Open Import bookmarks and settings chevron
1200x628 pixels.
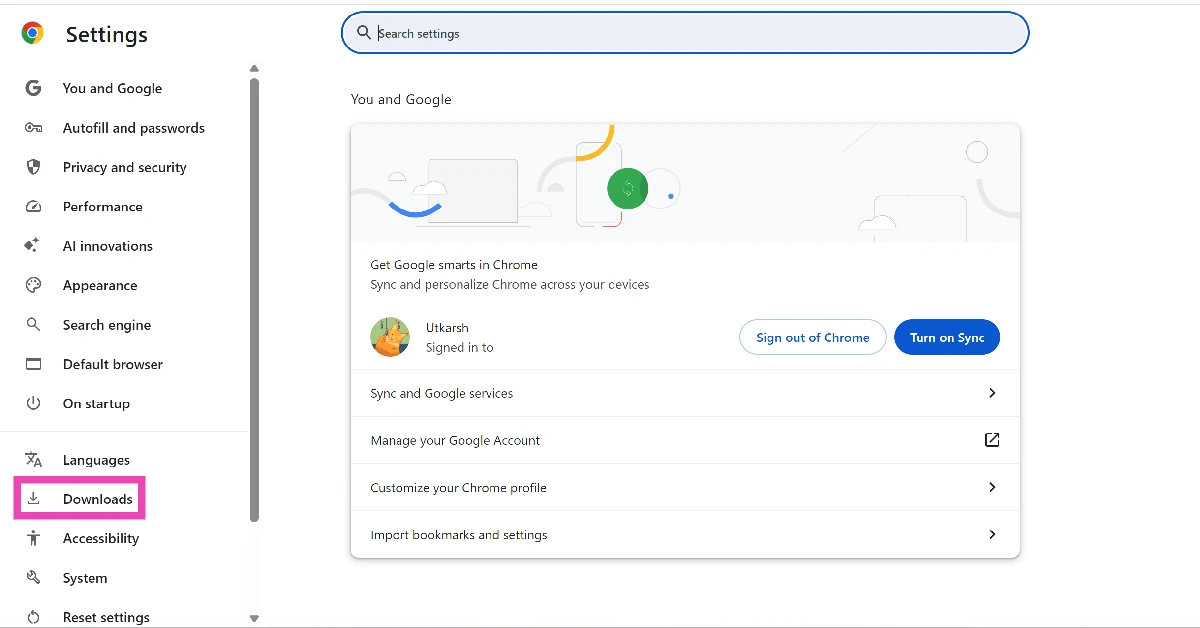(991, 534)
